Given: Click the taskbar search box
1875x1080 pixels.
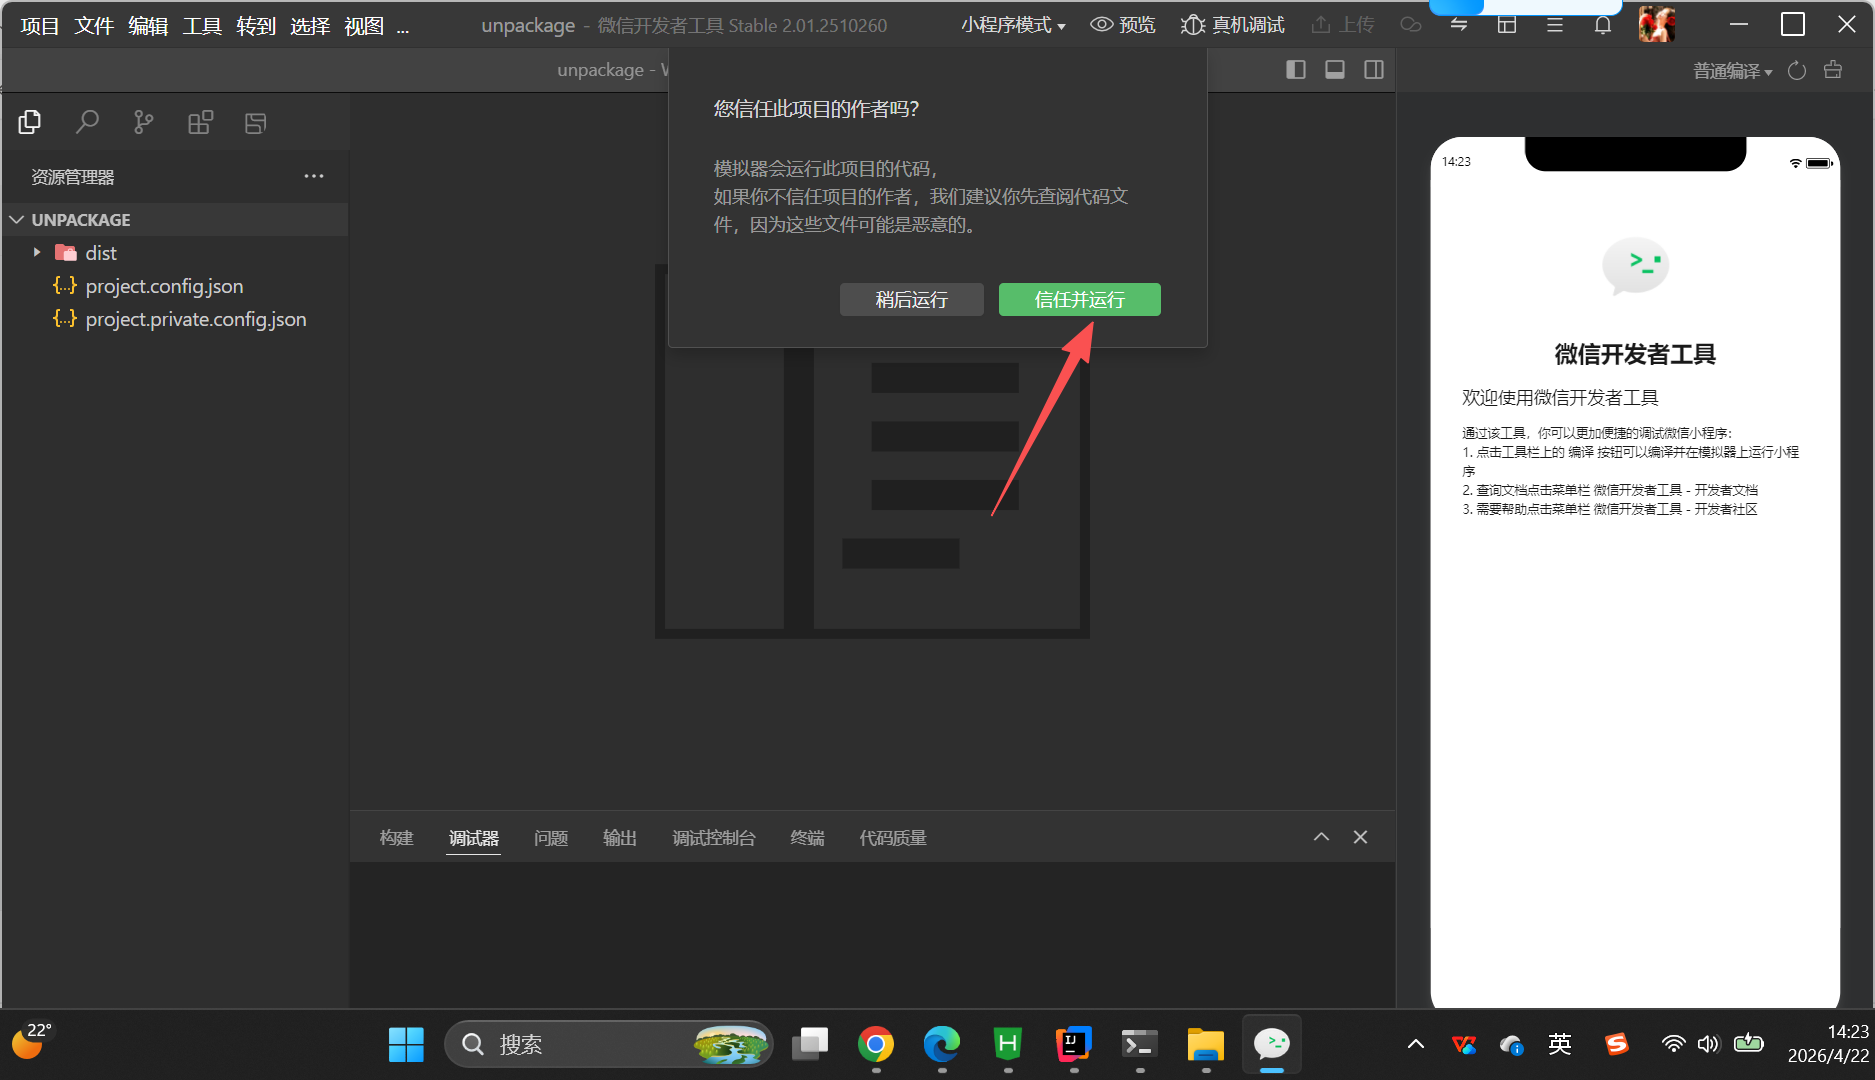Looking at the screenshot, I should tap(608, 1044).
